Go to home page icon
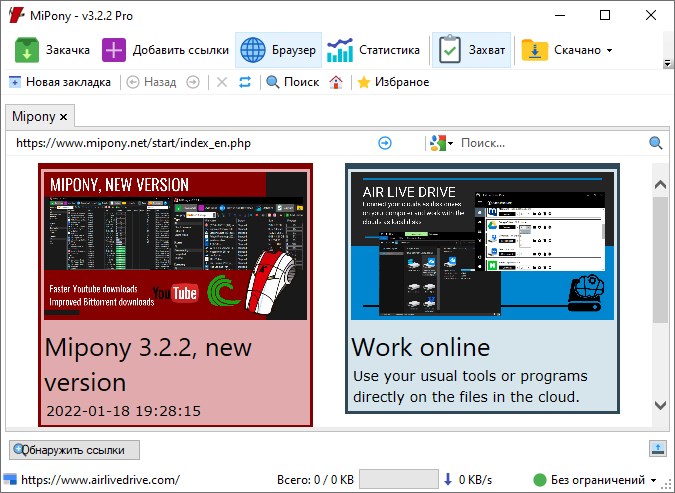The width and height of the screenshot is (675, 493). tap(336, 82)
